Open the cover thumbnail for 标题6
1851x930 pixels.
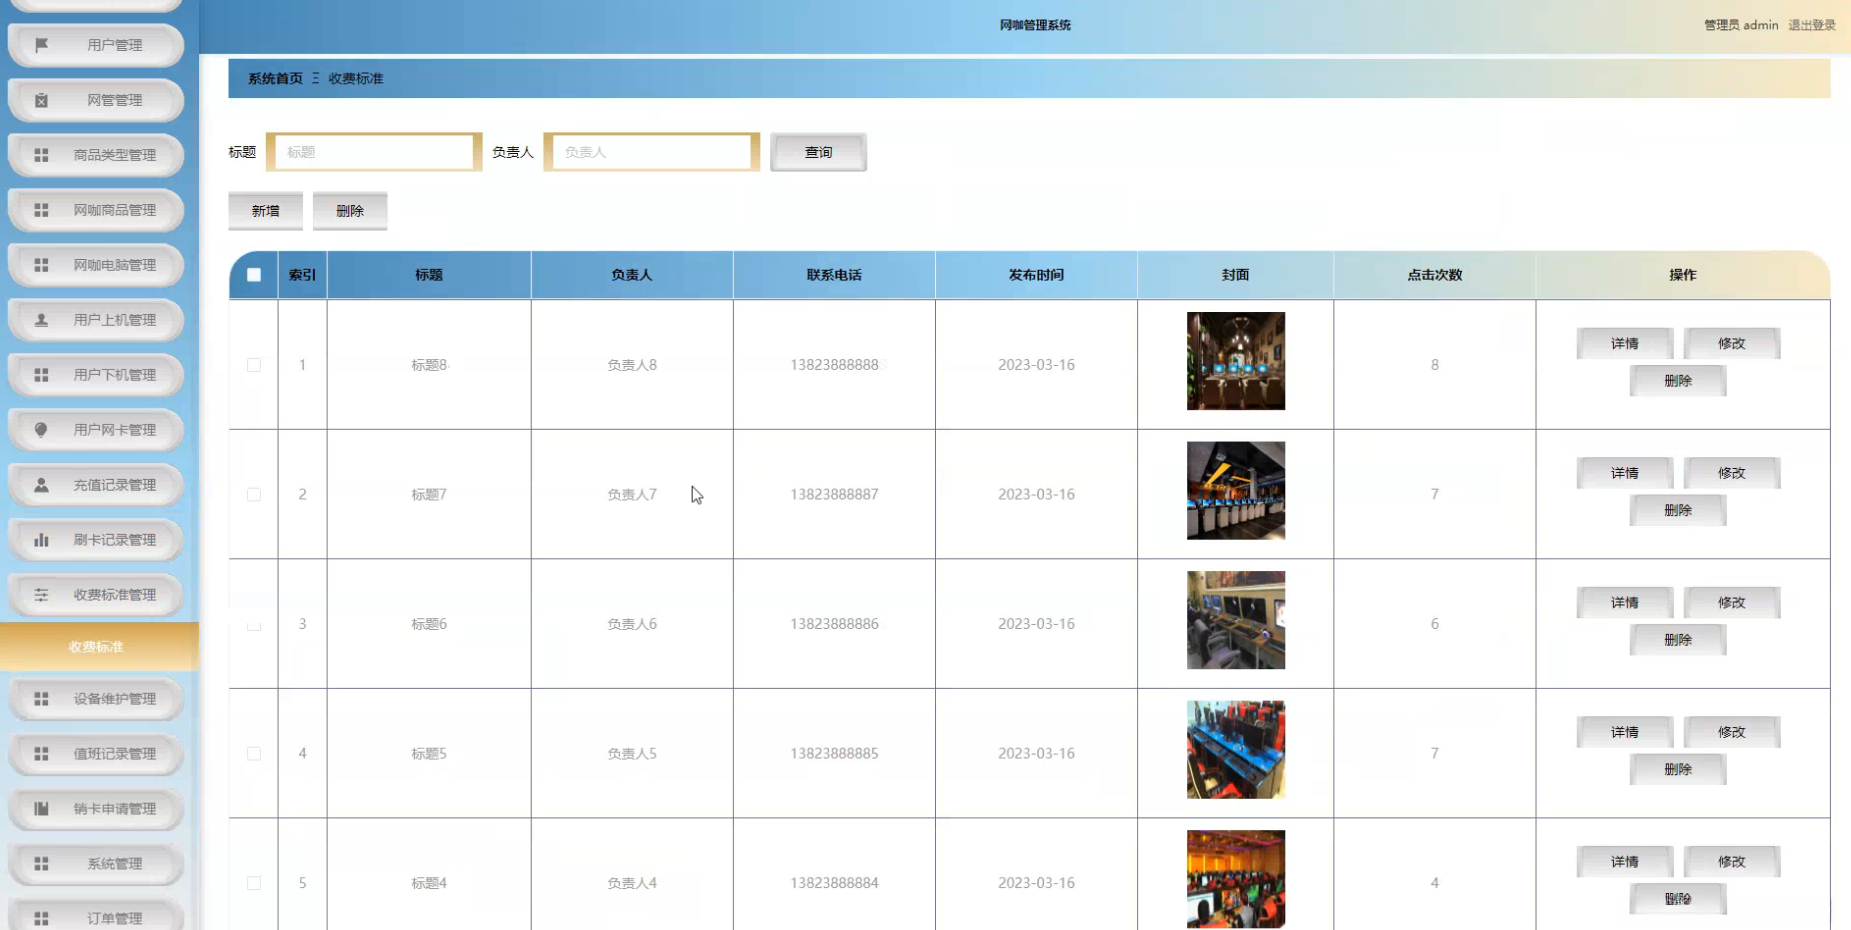[x=1236, y=620]
